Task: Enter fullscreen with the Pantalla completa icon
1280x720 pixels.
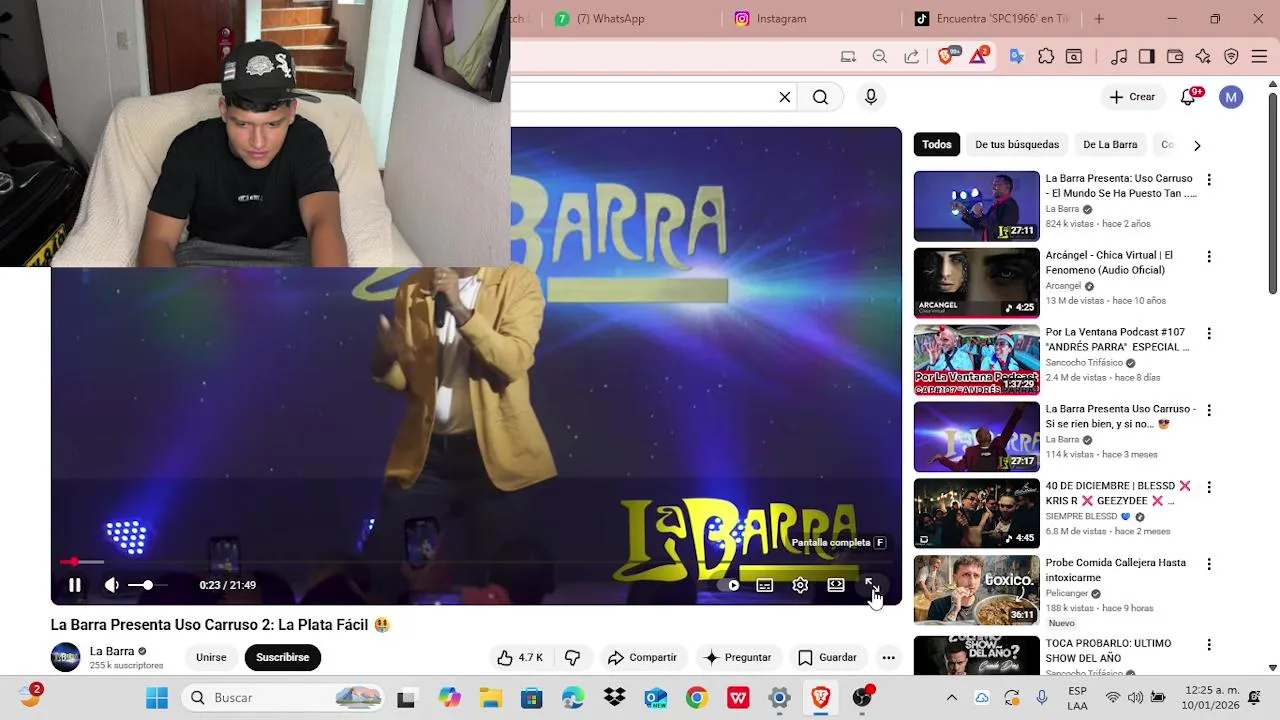Action: coord(871,585)
